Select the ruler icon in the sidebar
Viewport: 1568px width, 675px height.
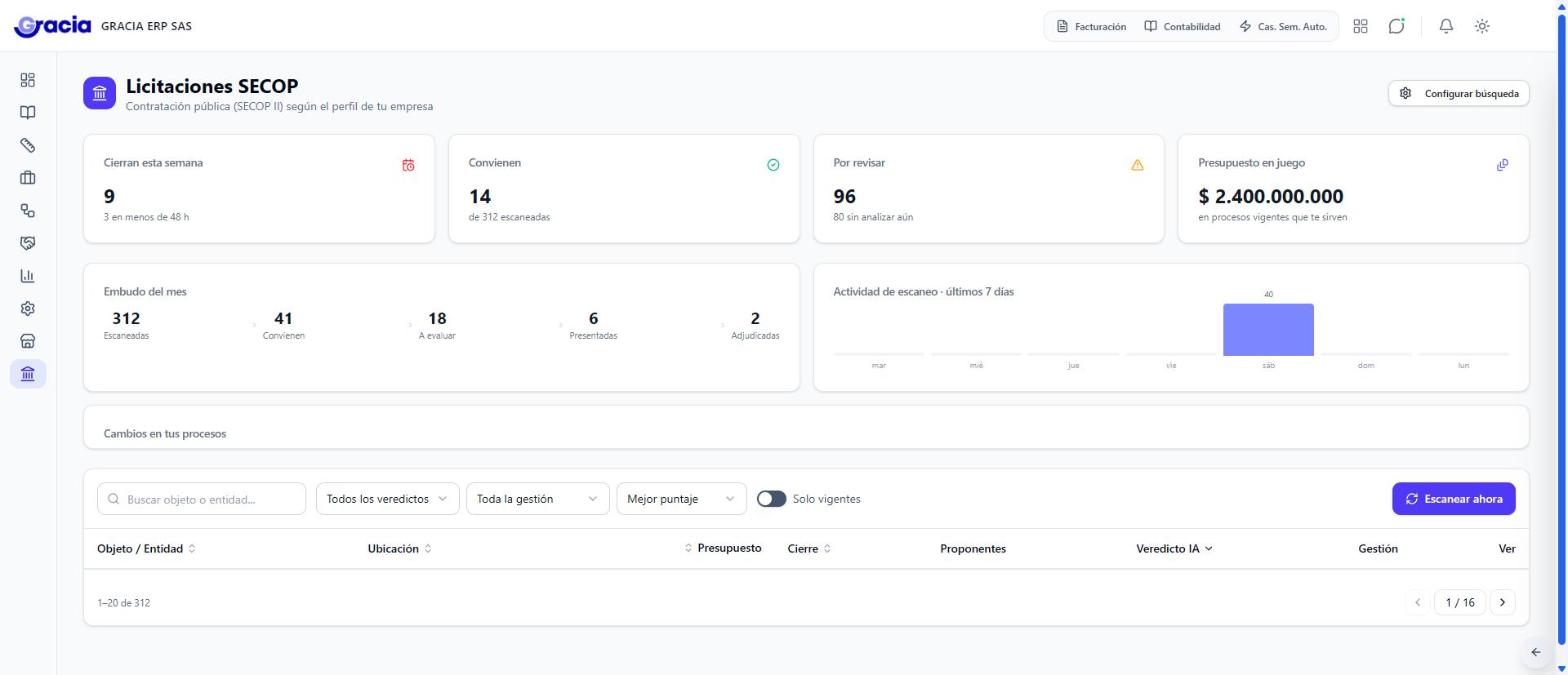[x=28, y=145]
